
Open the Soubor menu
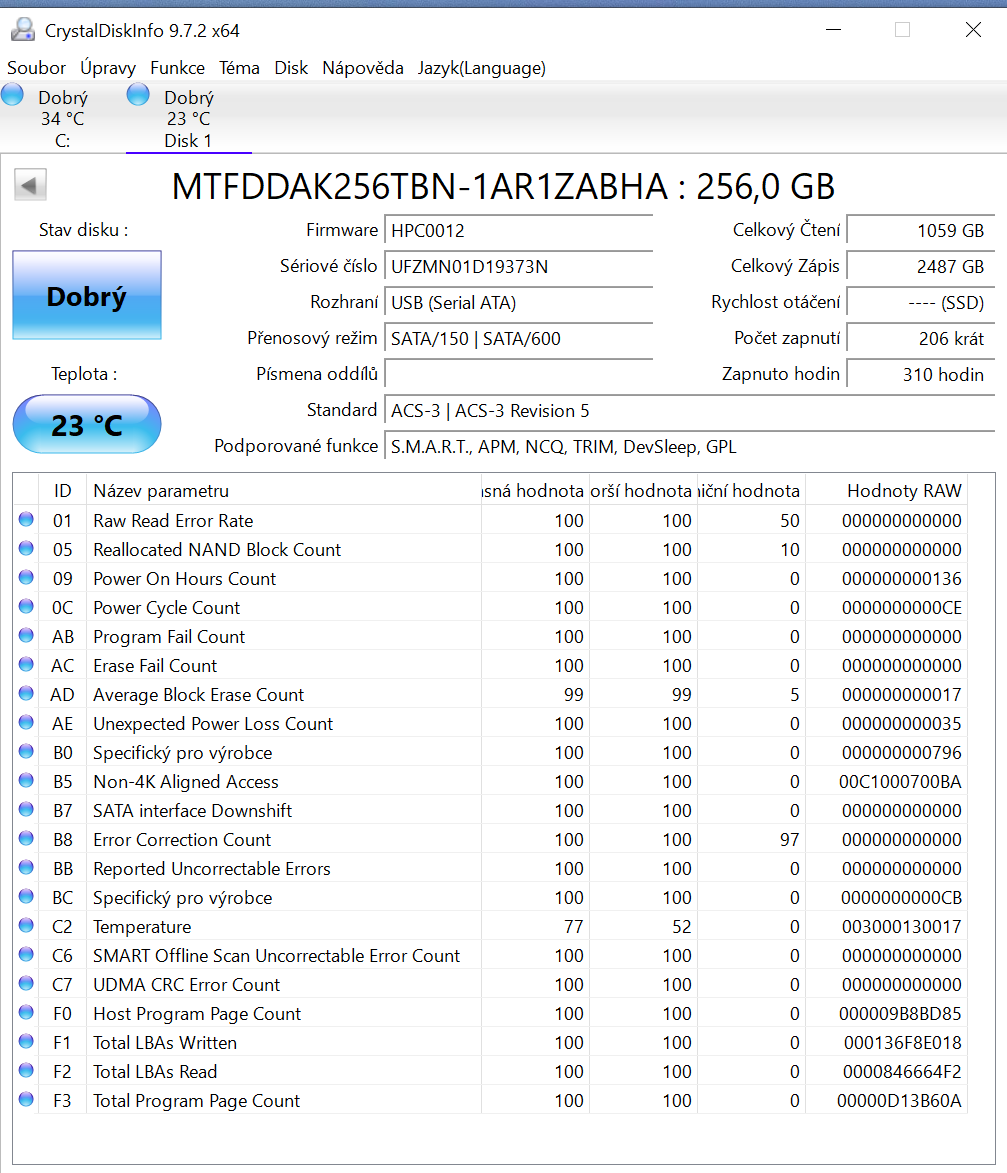point(36,67)
